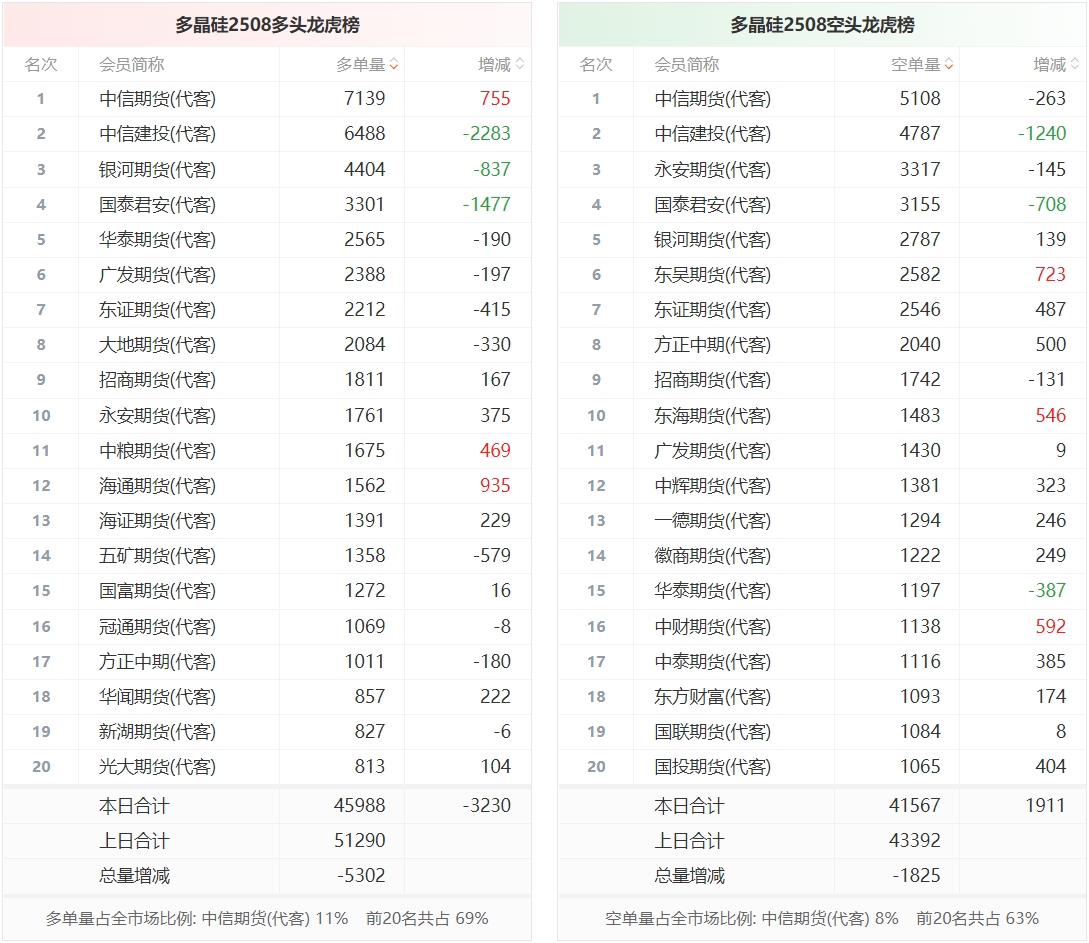Open 银河期货(代客) row in long table
1089x943 pixels.
coord(267,169)
